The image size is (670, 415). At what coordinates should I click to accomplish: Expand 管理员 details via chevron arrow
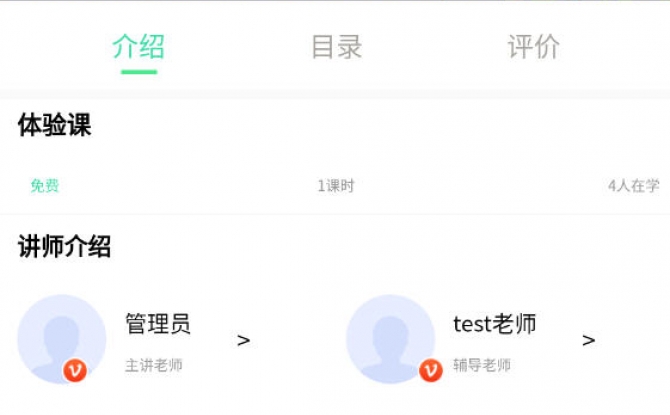click(x=244, y=340)
